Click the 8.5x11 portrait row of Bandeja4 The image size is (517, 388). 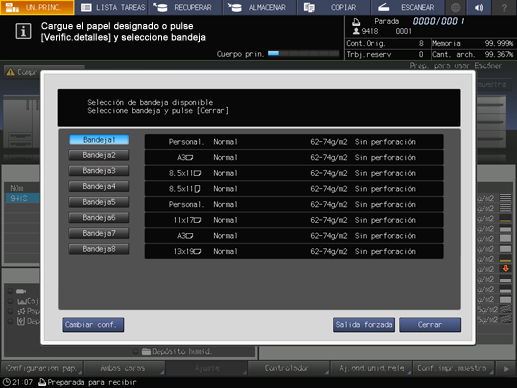294,189
